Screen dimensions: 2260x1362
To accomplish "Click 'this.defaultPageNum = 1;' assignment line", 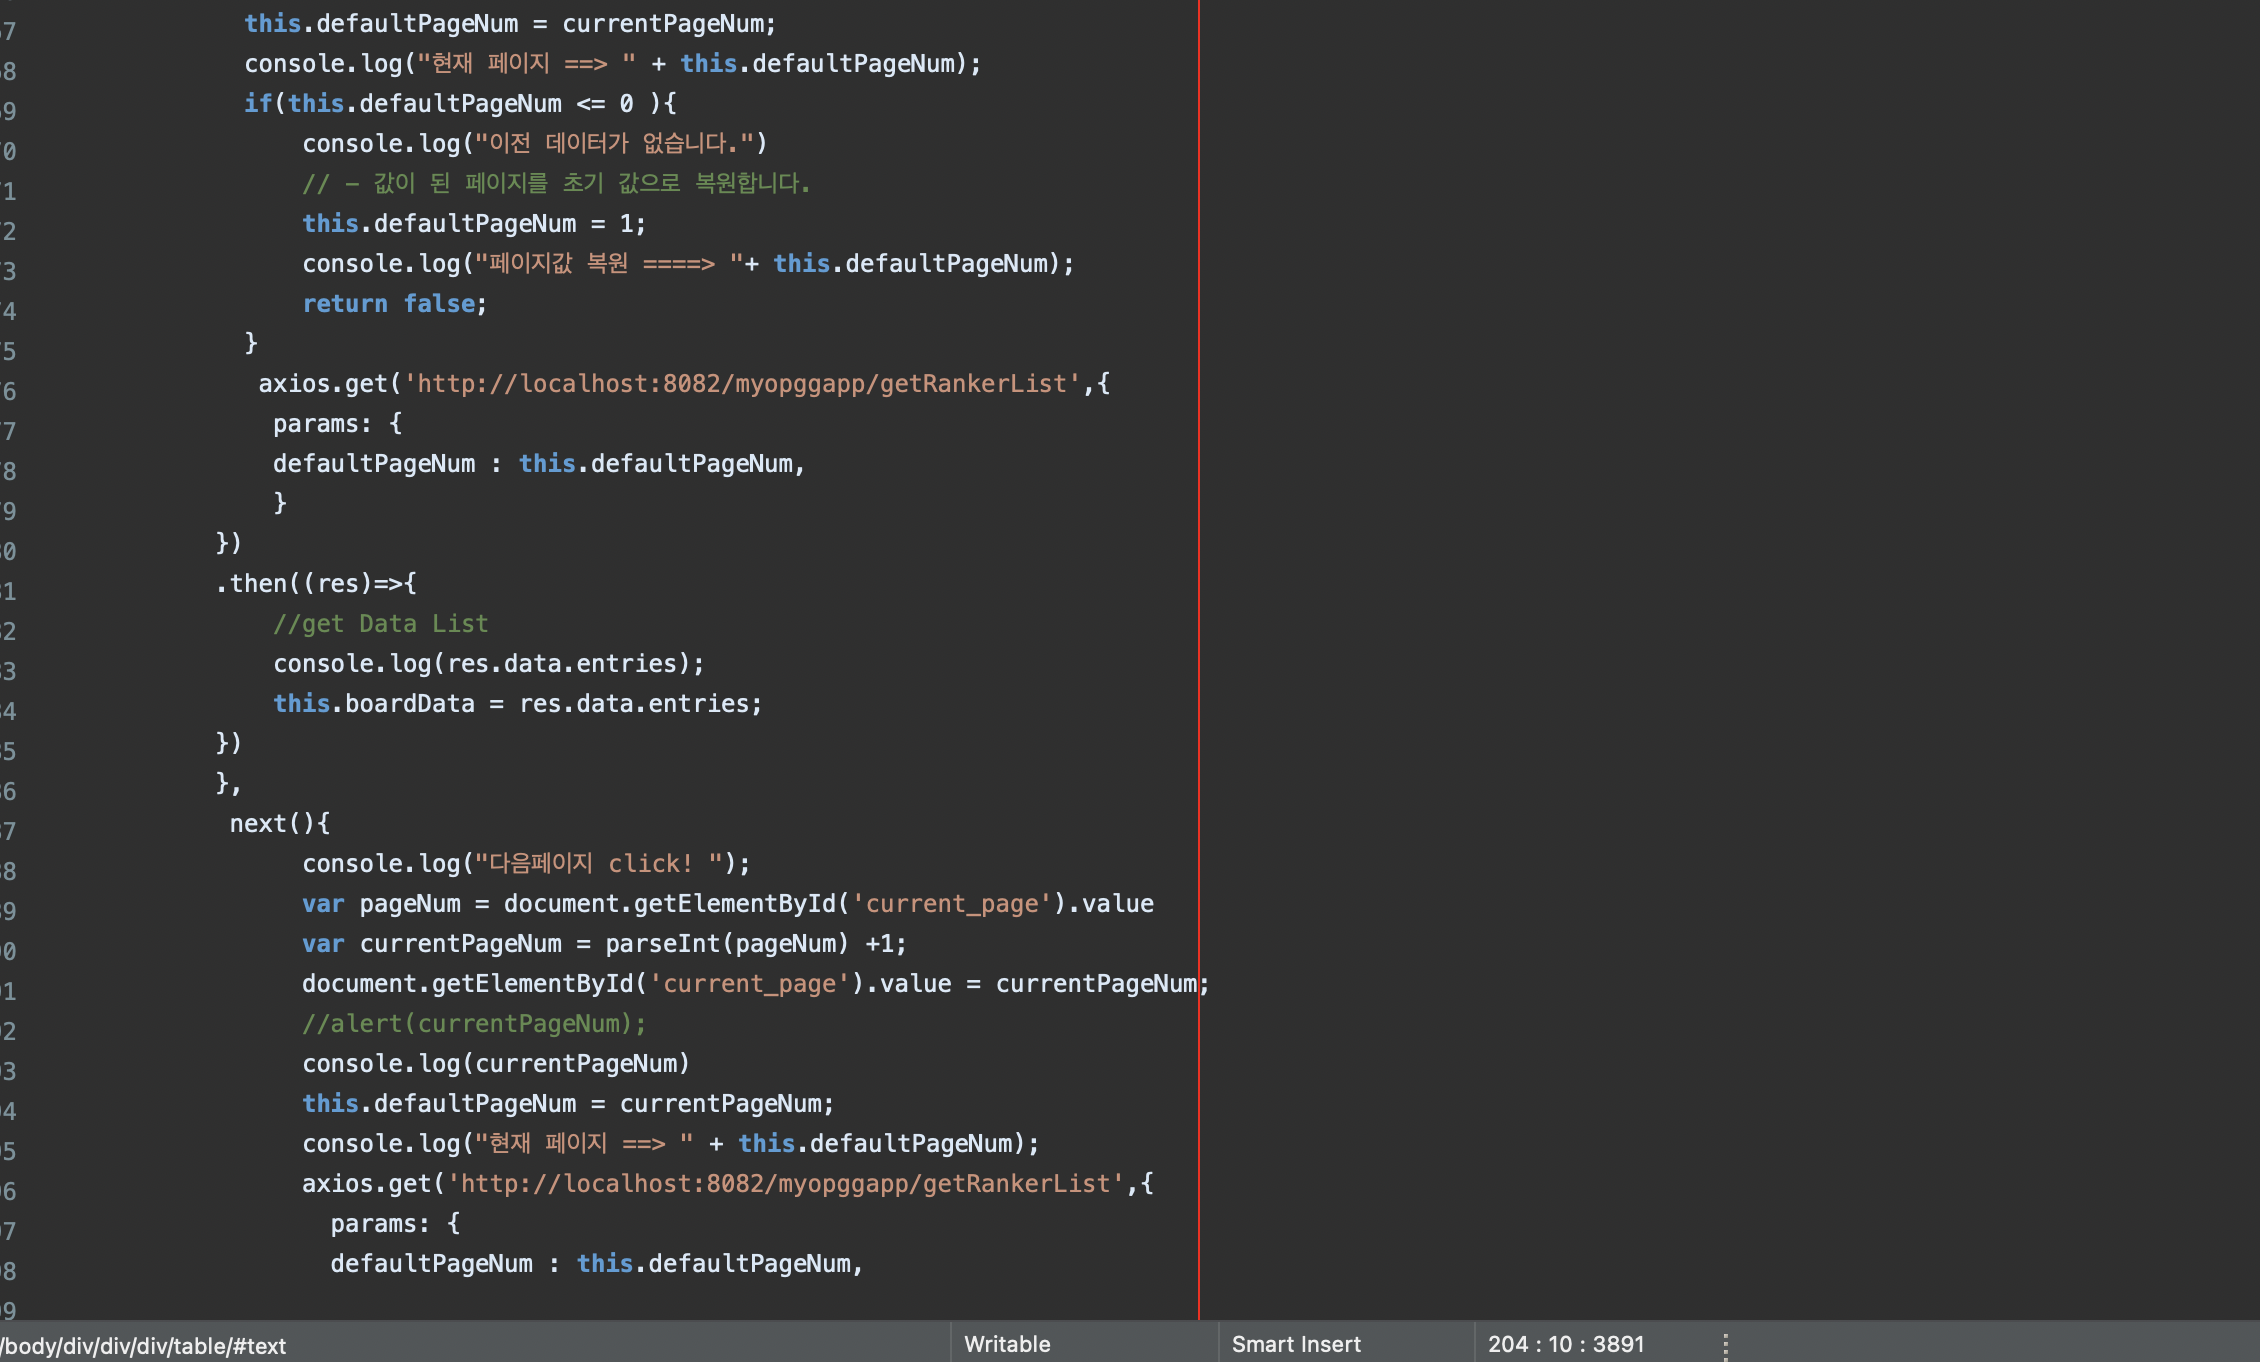I will tap(474, 224).
